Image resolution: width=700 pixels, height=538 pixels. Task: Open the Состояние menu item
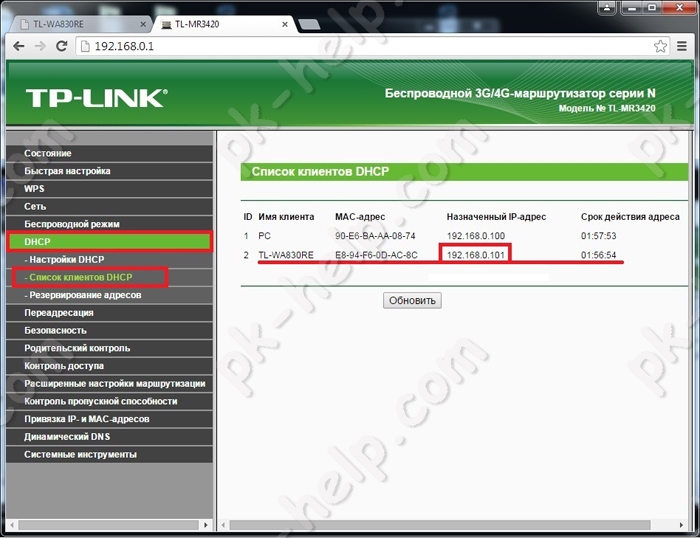(x=109, y=153)
